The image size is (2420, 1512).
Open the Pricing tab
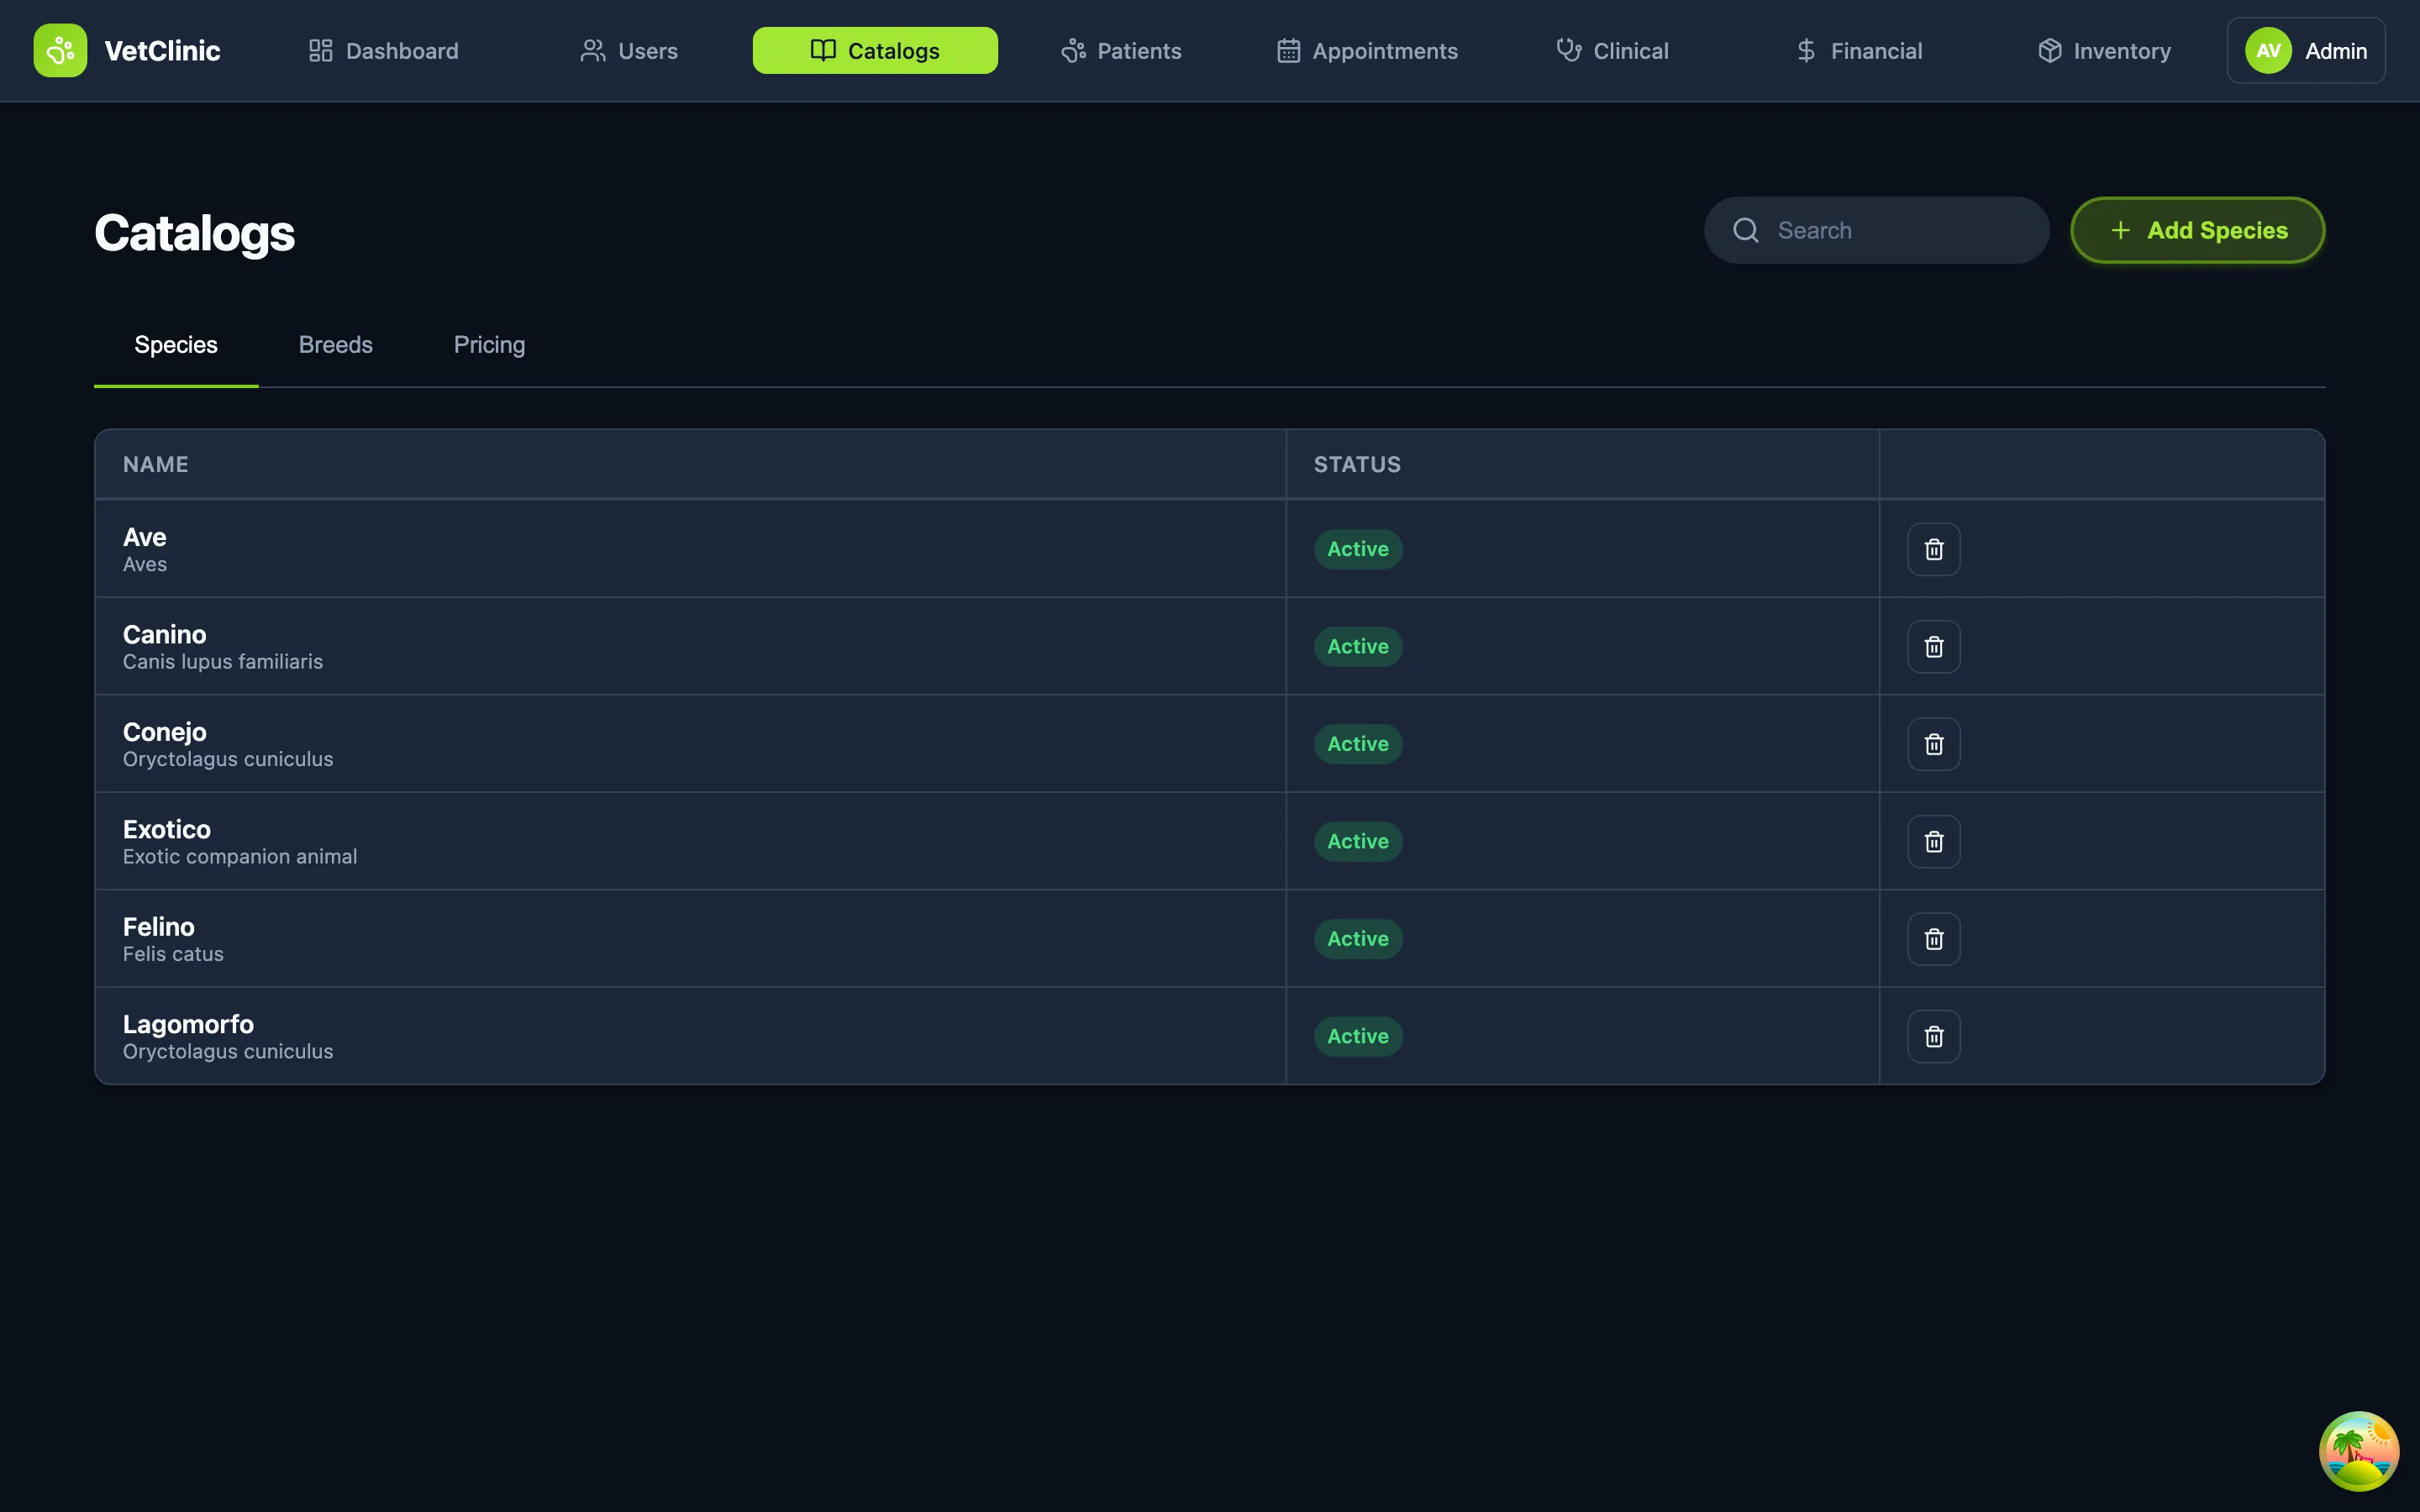[489, 345]
